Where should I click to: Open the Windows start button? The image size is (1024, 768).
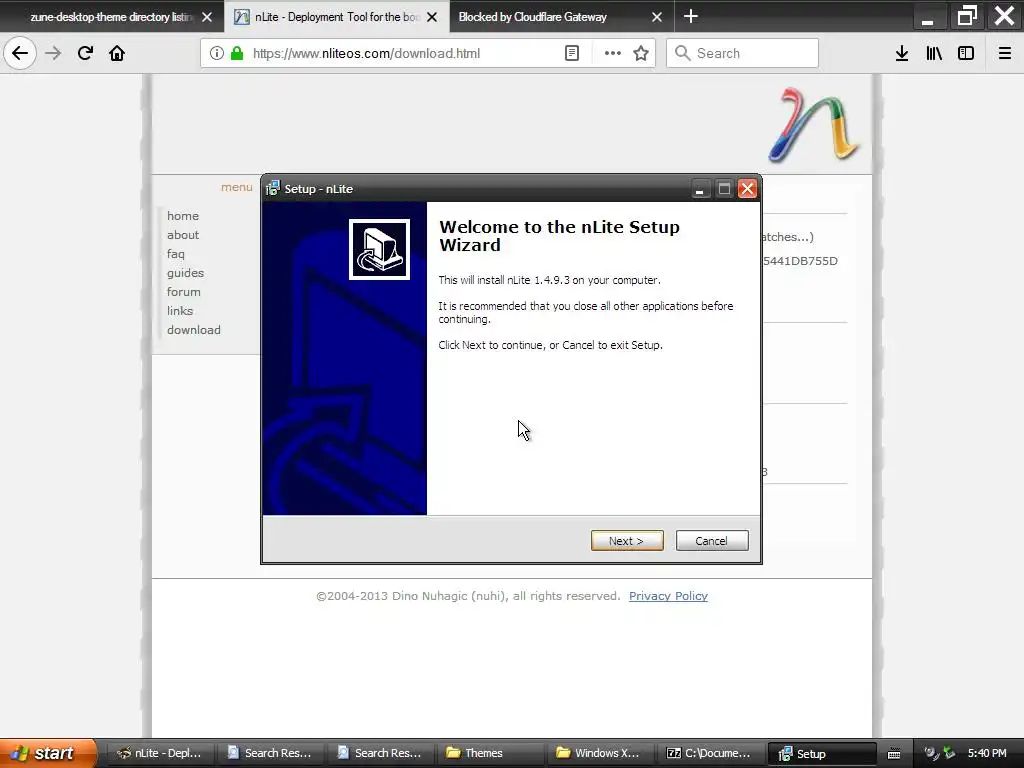pos(47,753)
